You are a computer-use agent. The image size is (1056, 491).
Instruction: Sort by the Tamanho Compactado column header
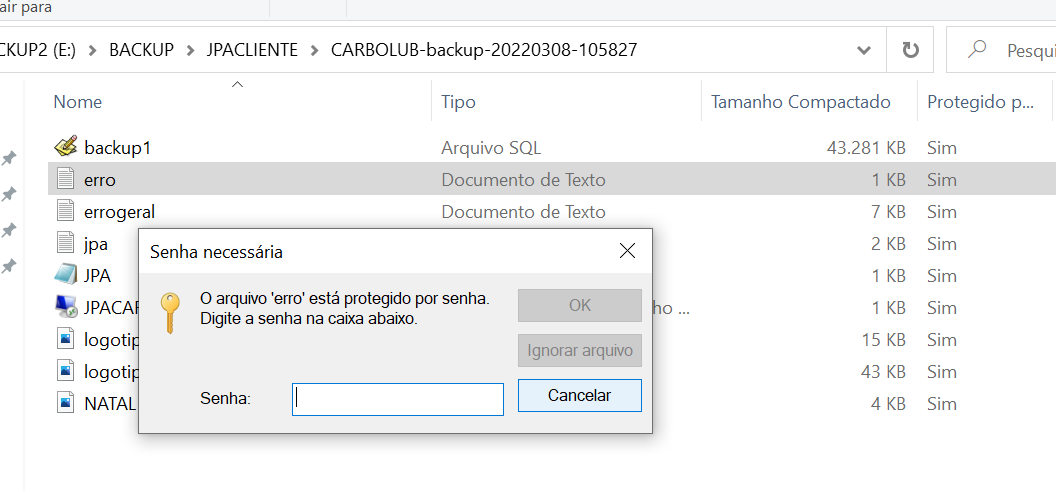coord(800,102)
